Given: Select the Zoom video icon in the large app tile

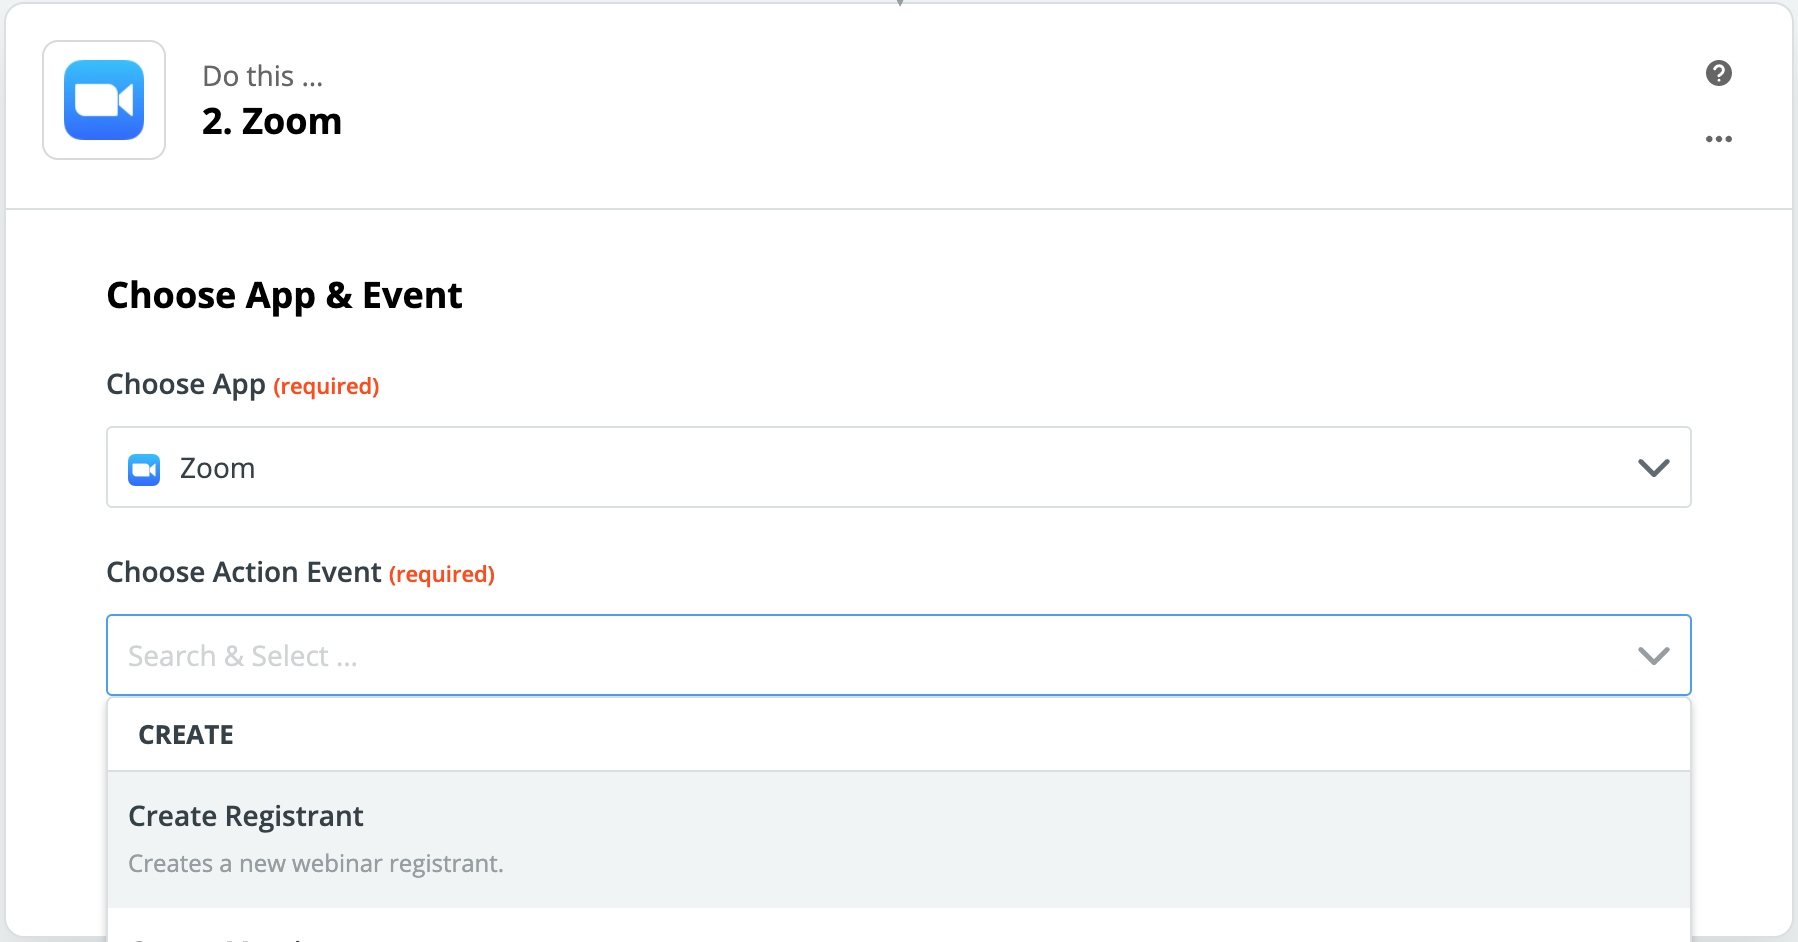Looking at the screenshot, I should (x=103, y=99).
